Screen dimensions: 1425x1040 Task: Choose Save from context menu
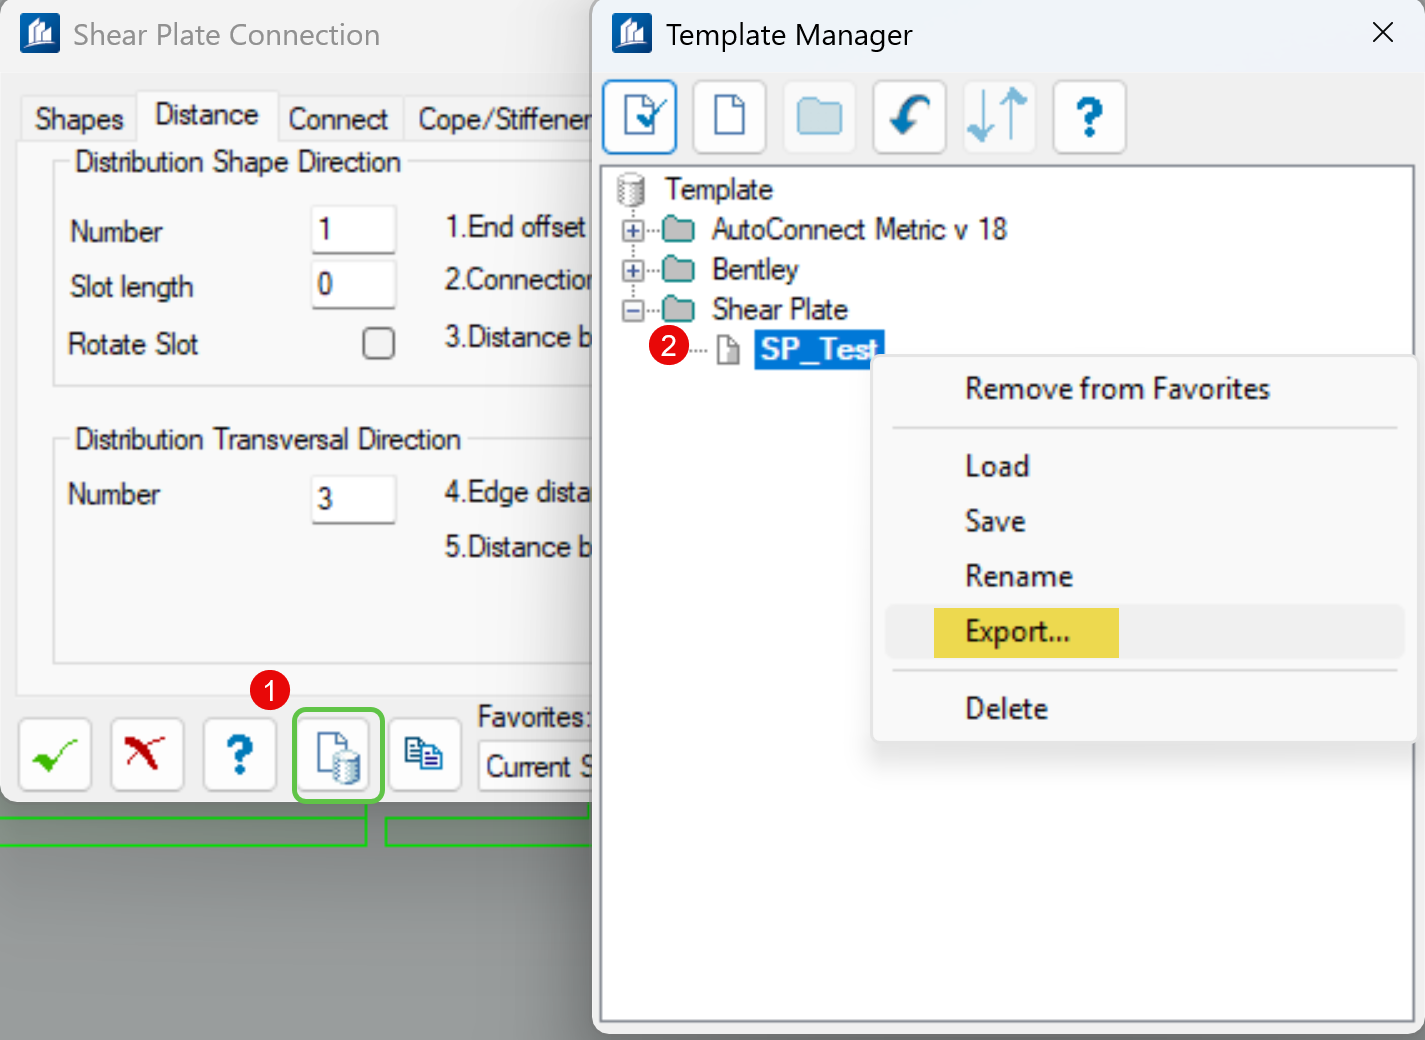995,521
